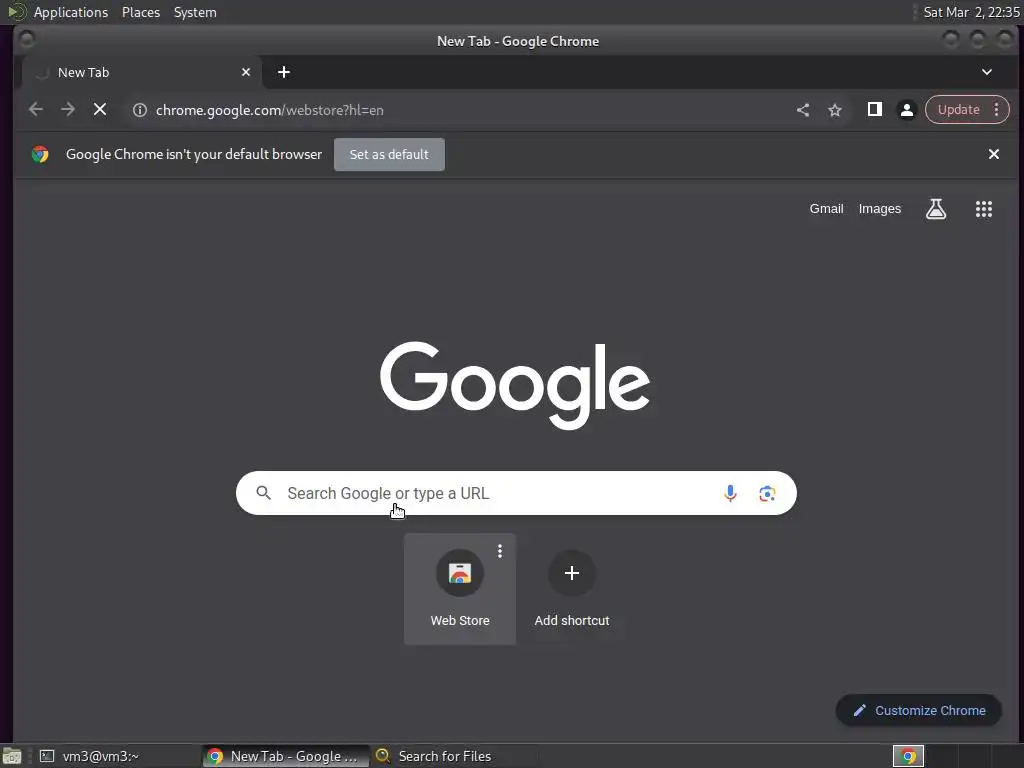Open the Places menu
1024x768 pixels.
pyautogui.click(x=141, y=12)
